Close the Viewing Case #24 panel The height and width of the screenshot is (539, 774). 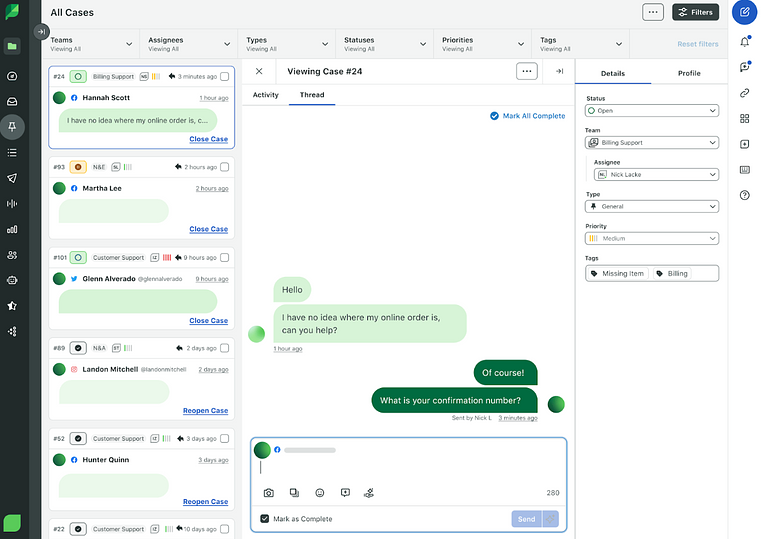[259, 71]
